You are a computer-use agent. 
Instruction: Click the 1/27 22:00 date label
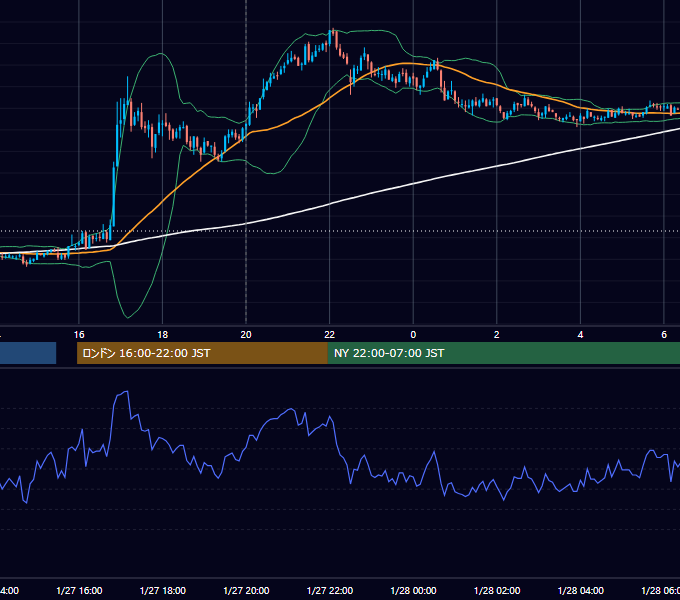click(330, 590)
